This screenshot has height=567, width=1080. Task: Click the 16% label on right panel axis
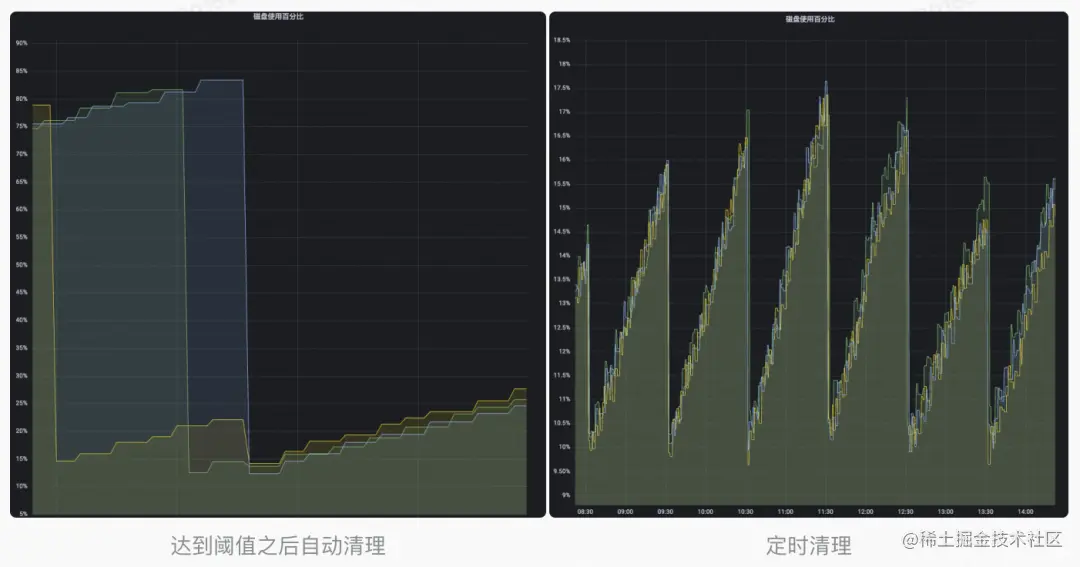click(x=564, y=160)
